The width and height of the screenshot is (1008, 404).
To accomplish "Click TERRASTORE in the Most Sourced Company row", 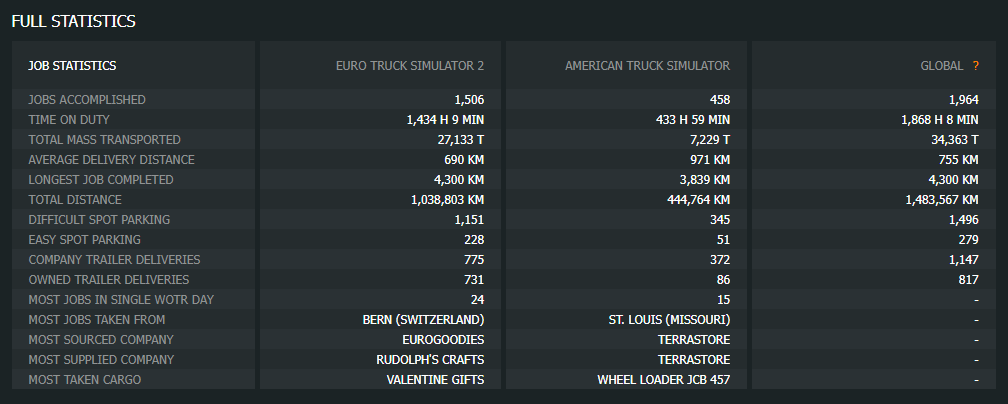I will pyautogui.click(x=694, y=339).
